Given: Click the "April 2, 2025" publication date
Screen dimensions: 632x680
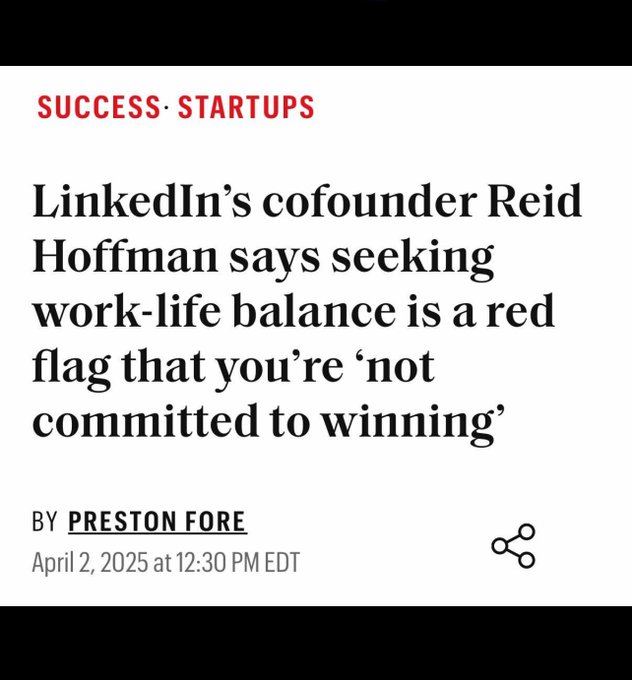Looking at the screenshot, I should [x=88, y=562].
